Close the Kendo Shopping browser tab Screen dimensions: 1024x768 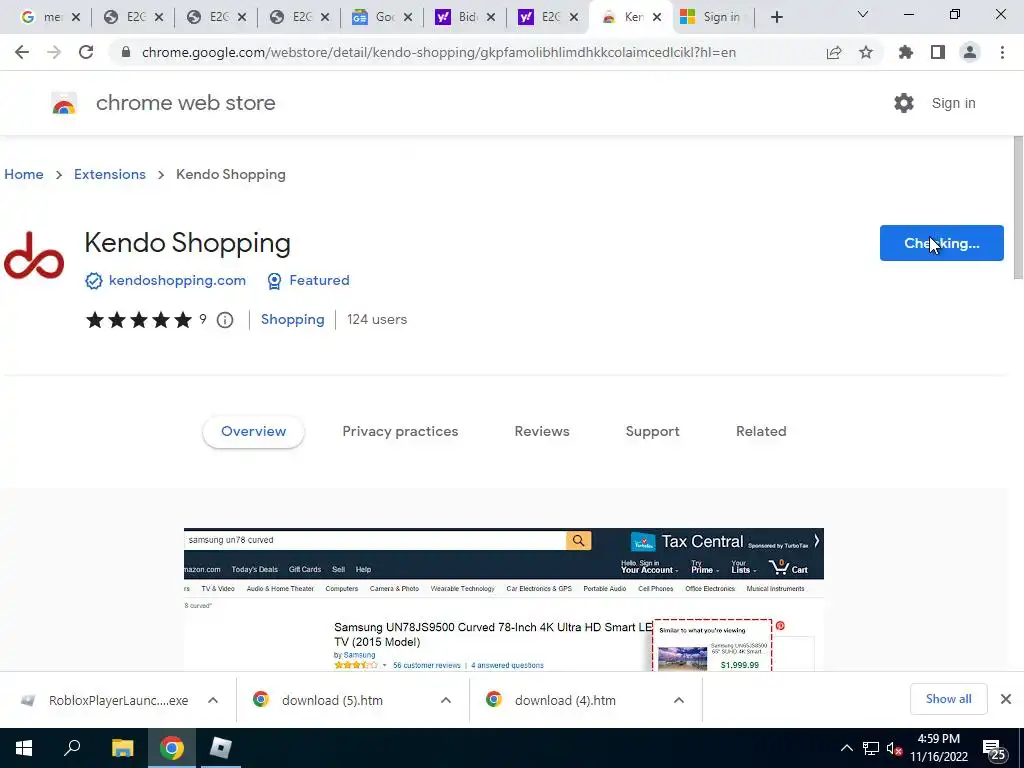[657, 17]
